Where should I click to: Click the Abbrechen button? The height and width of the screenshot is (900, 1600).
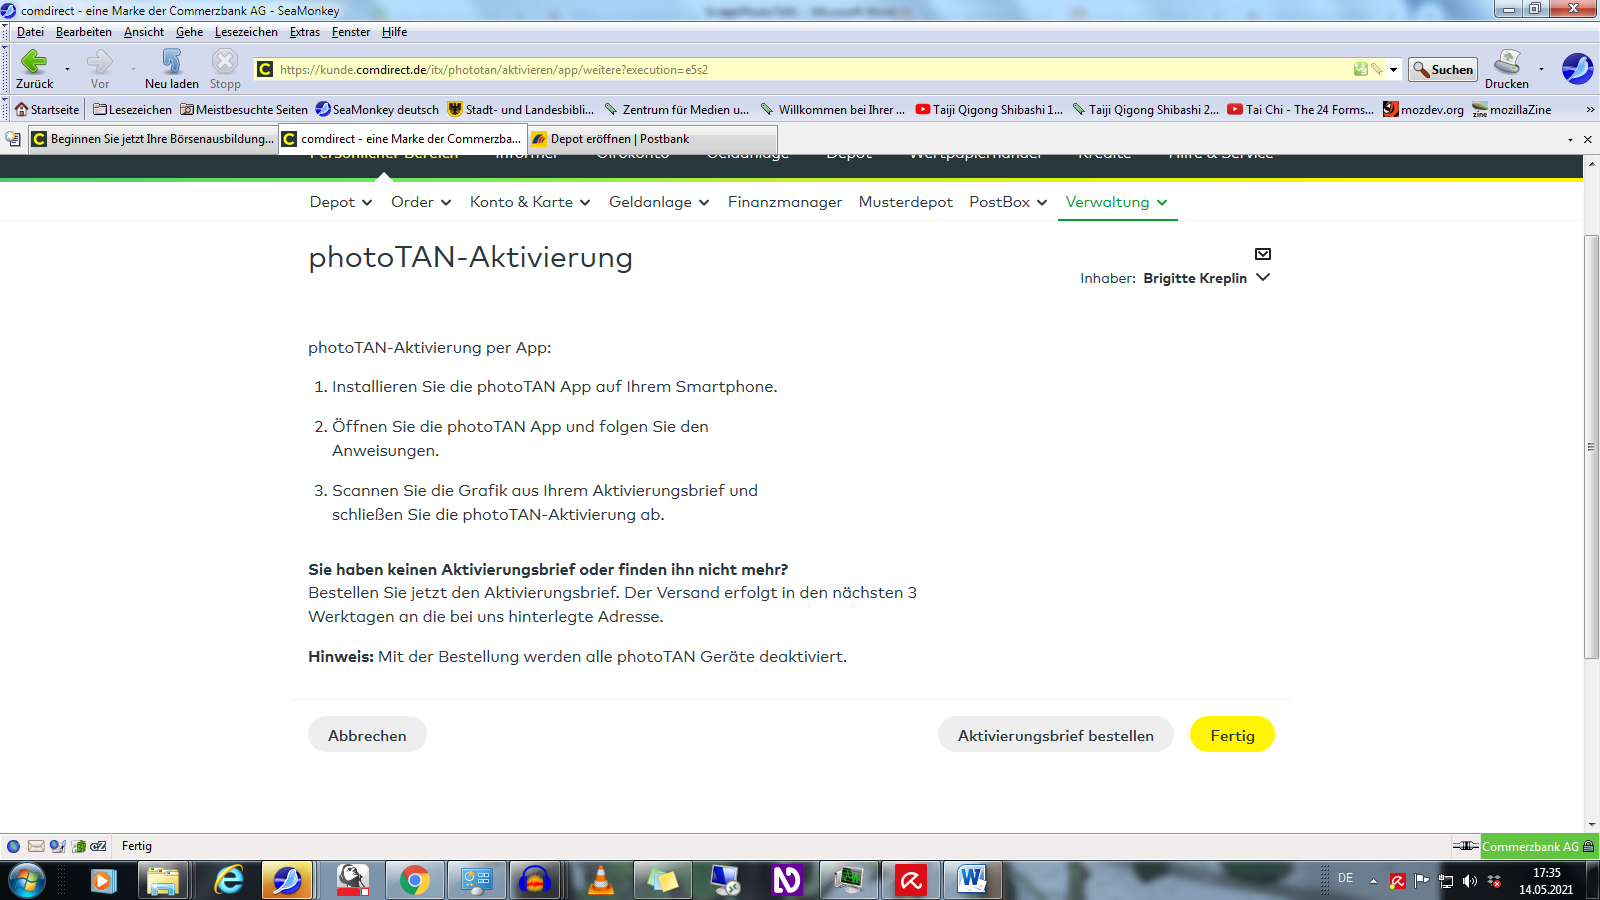[x=367, y=735]
